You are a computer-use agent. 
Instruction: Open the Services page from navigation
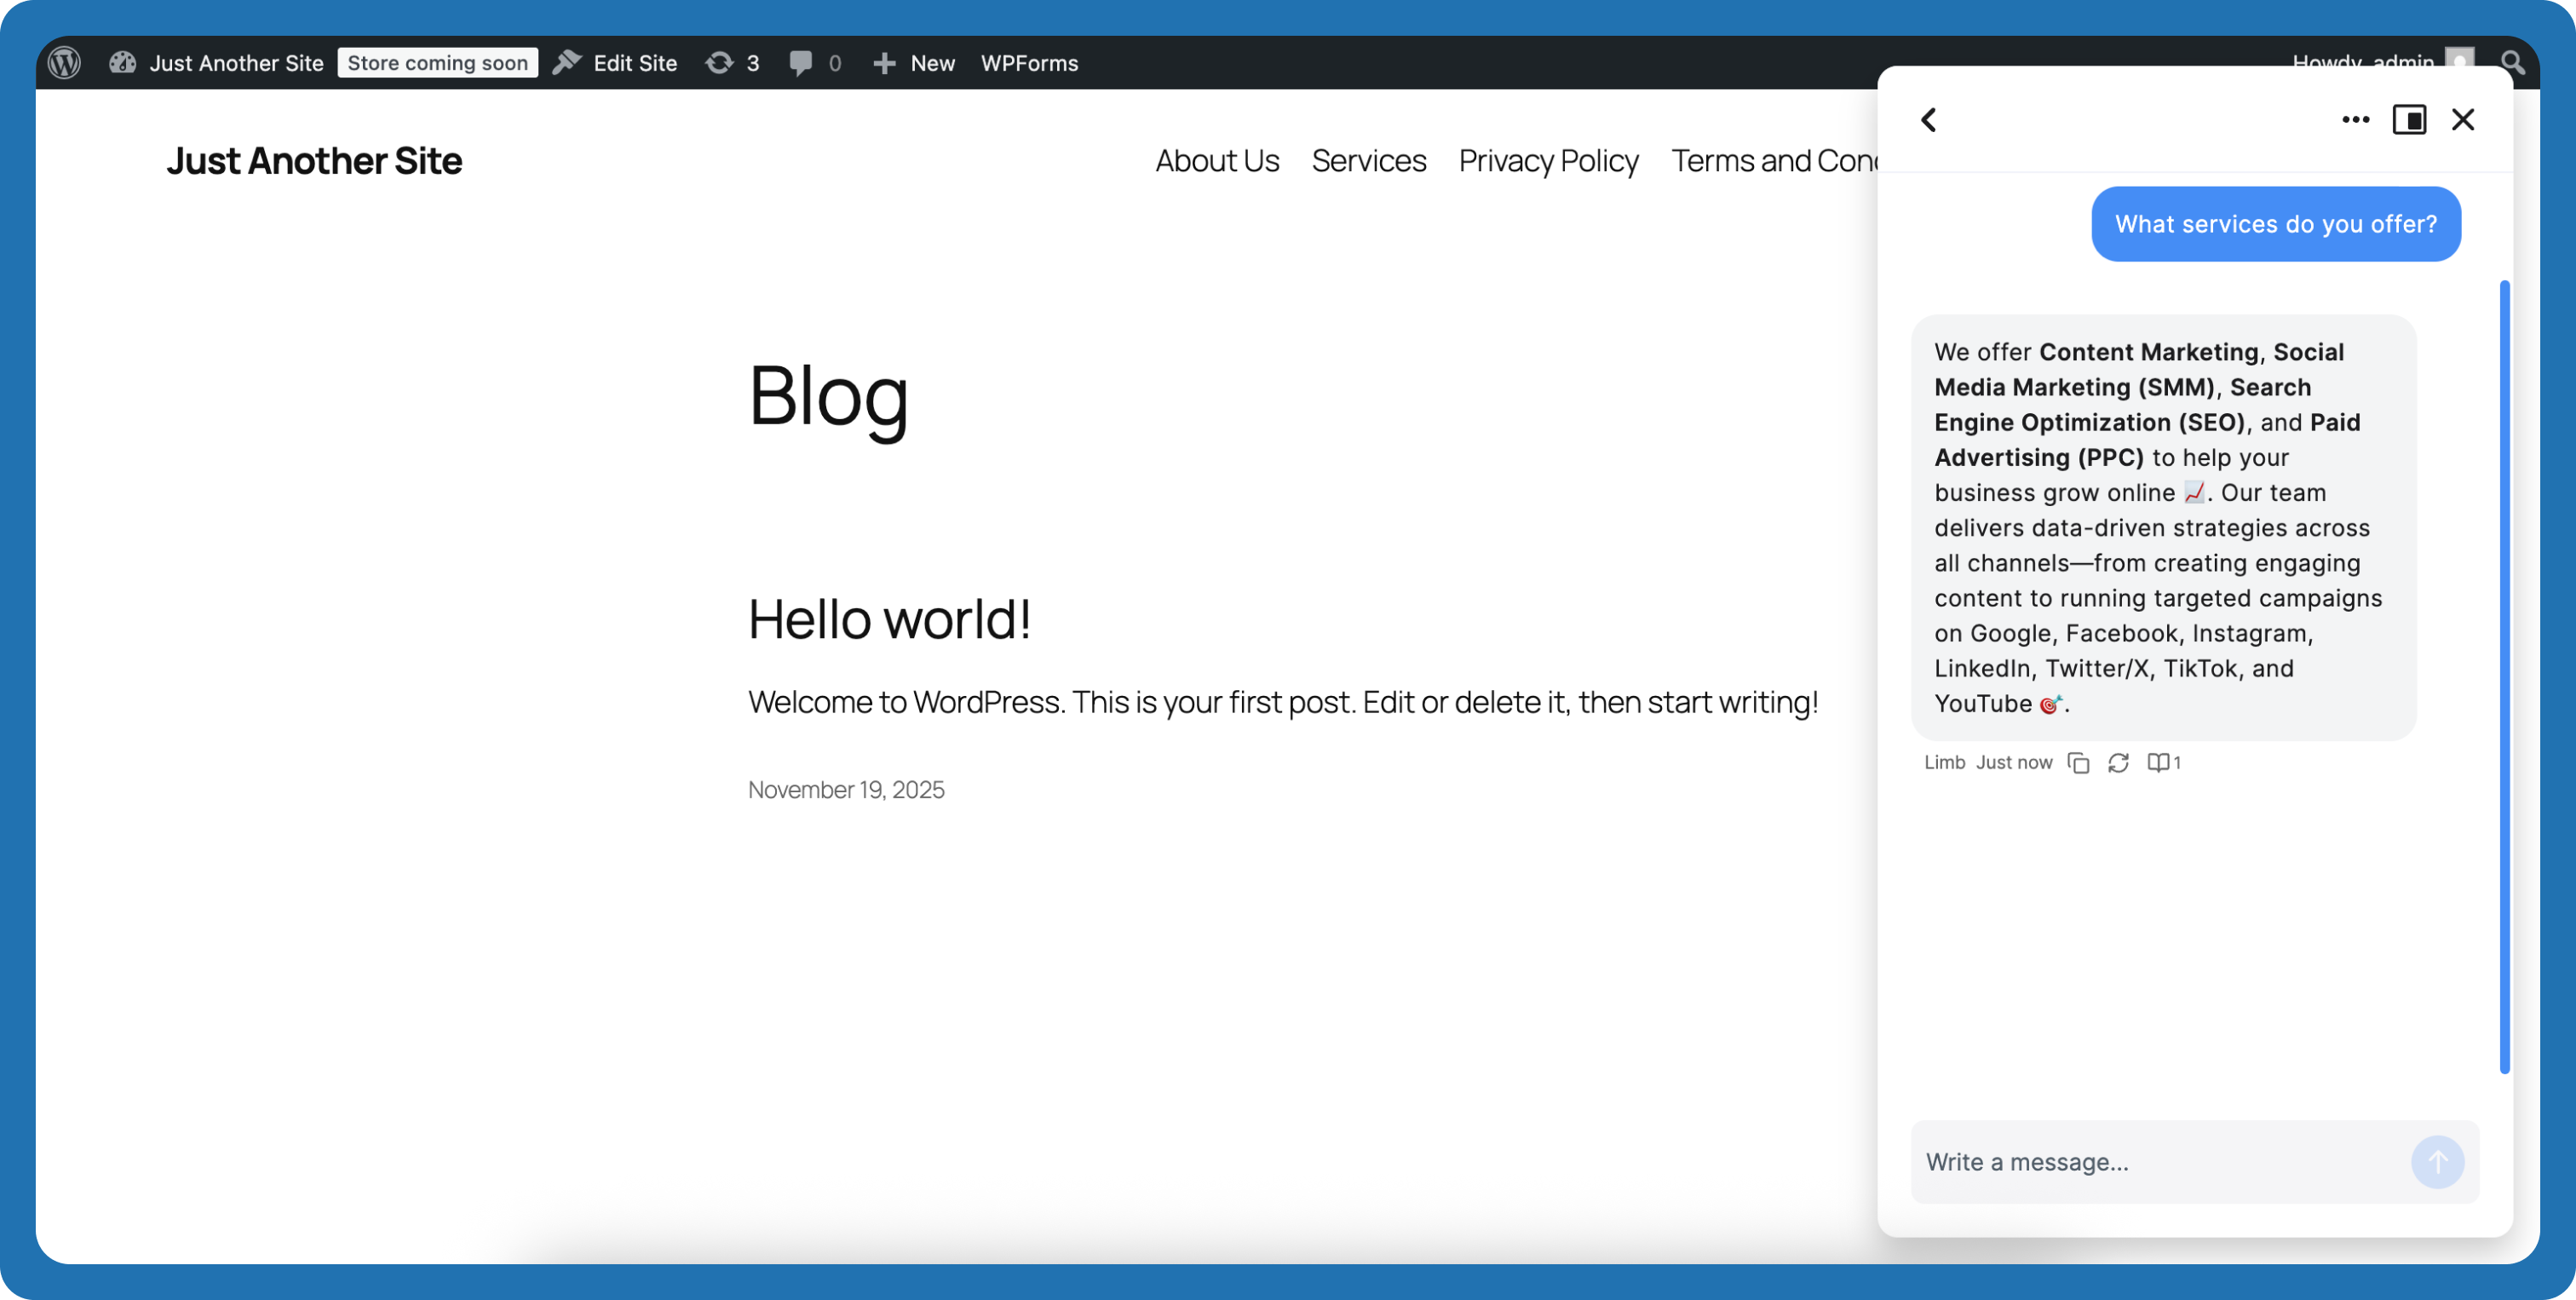(1369, 160)
